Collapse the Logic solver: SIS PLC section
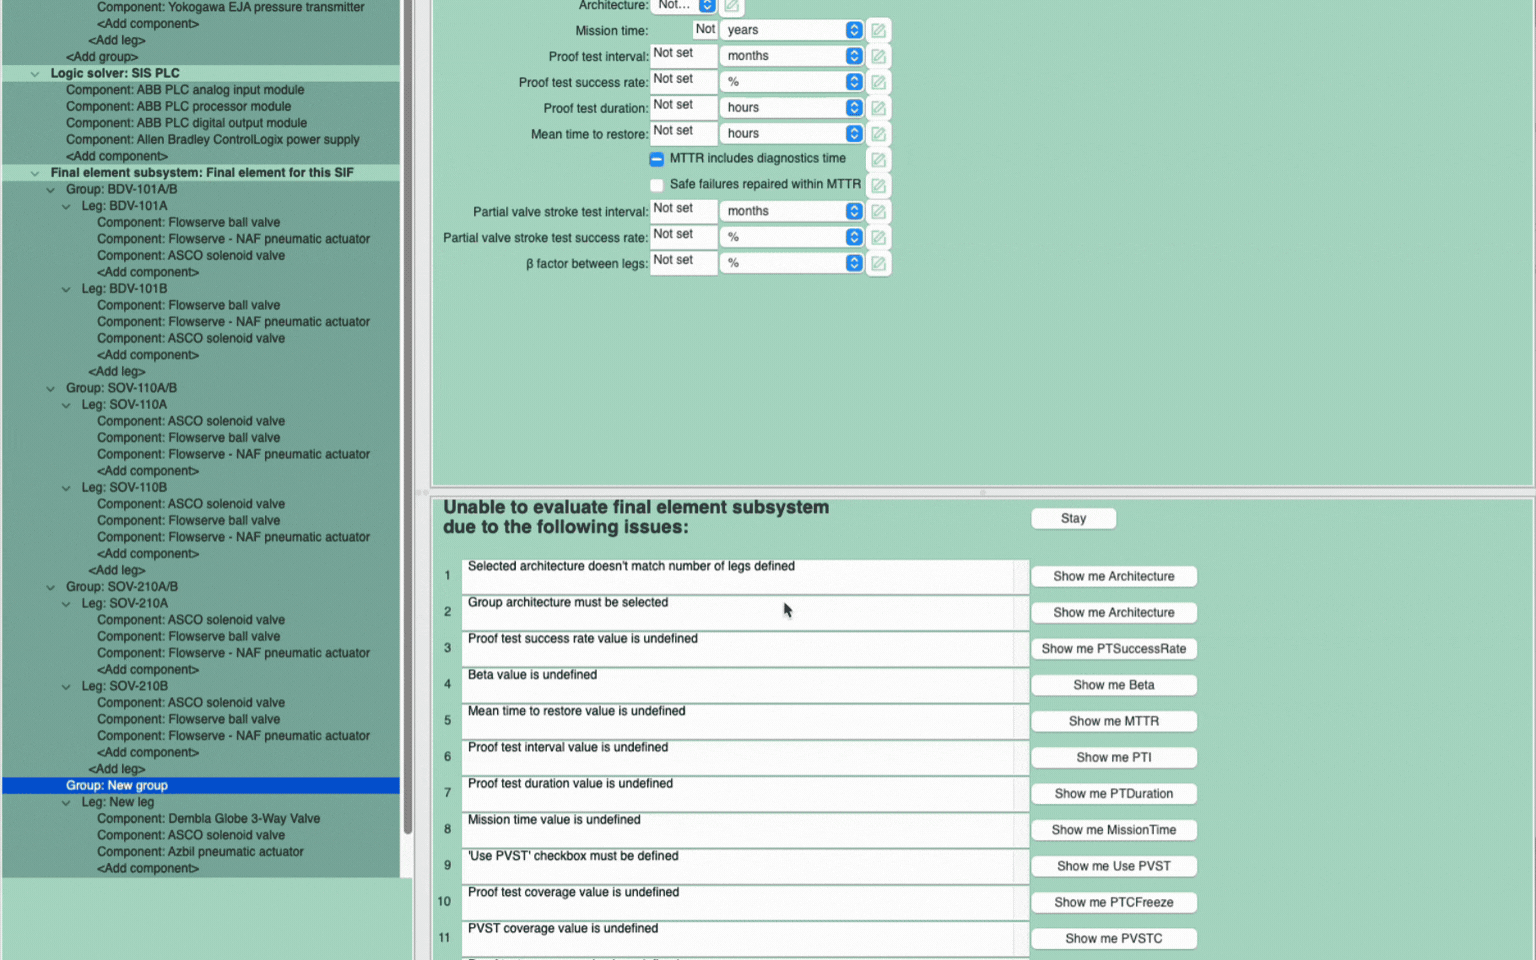 (35, 74)
